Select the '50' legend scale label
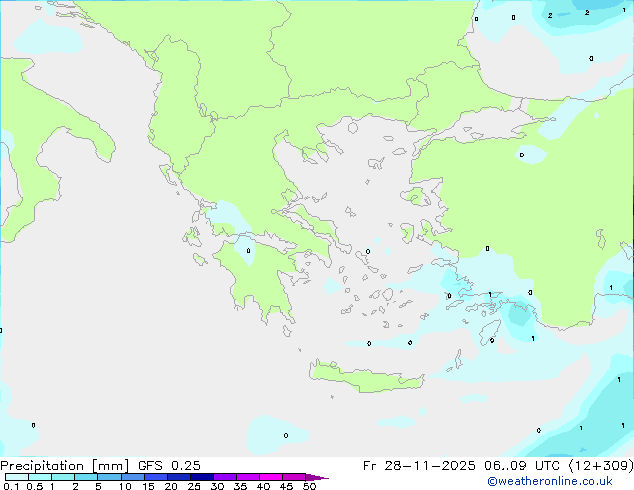 click(x=309, y=486)
